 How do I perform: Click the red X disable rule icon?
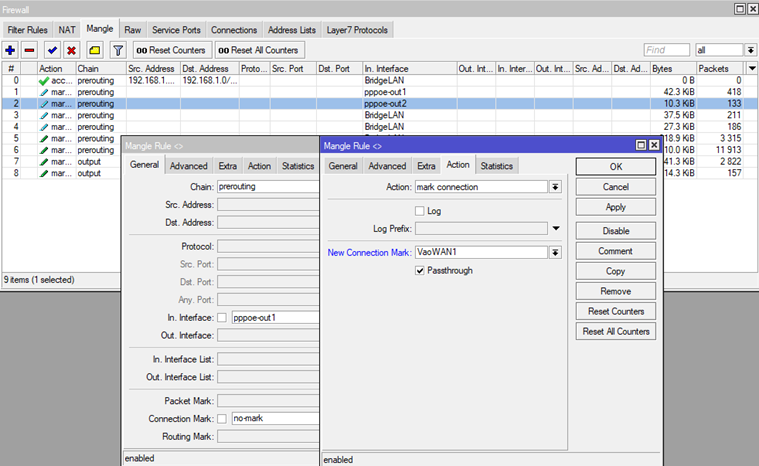(71, 50)
